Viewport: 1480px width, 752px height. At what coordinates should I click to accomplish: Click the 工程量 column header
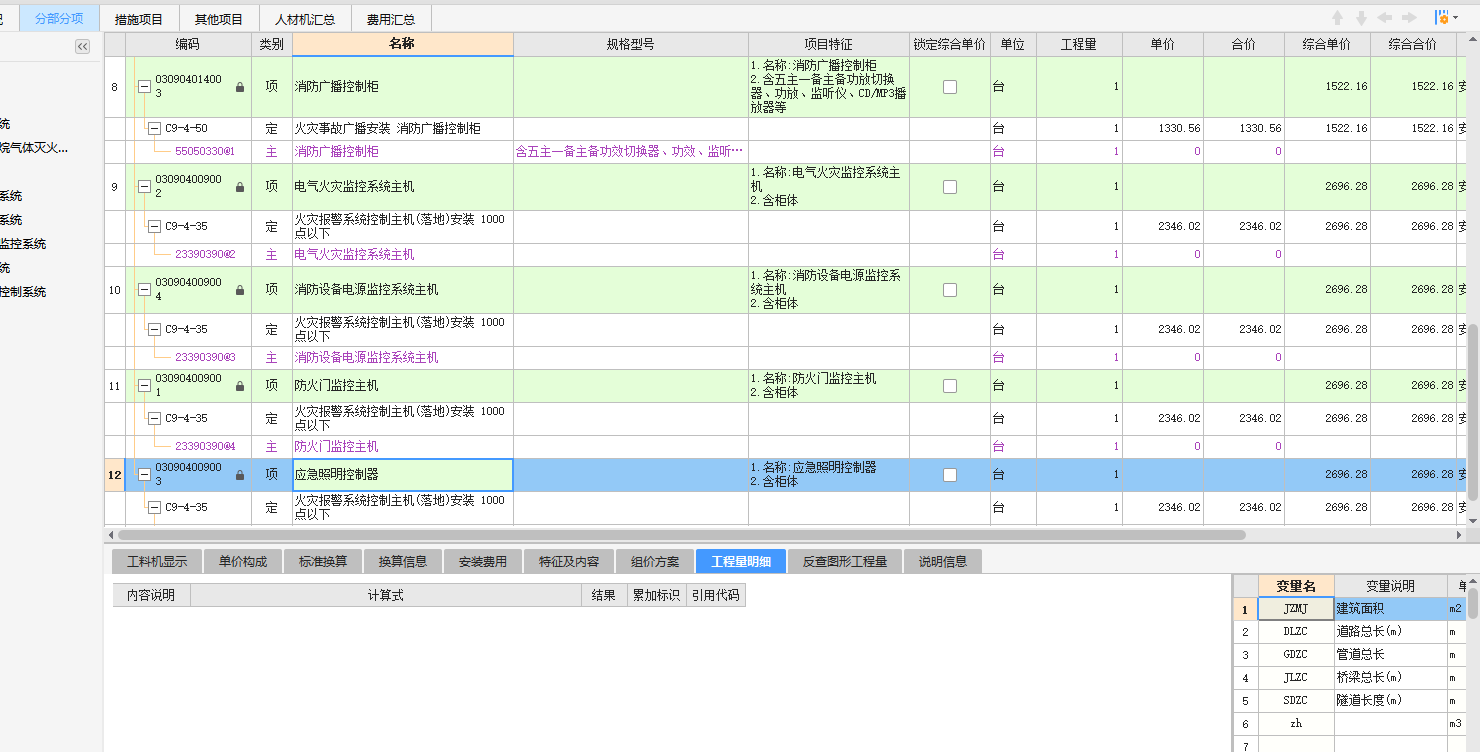(x=1079, y=44)
